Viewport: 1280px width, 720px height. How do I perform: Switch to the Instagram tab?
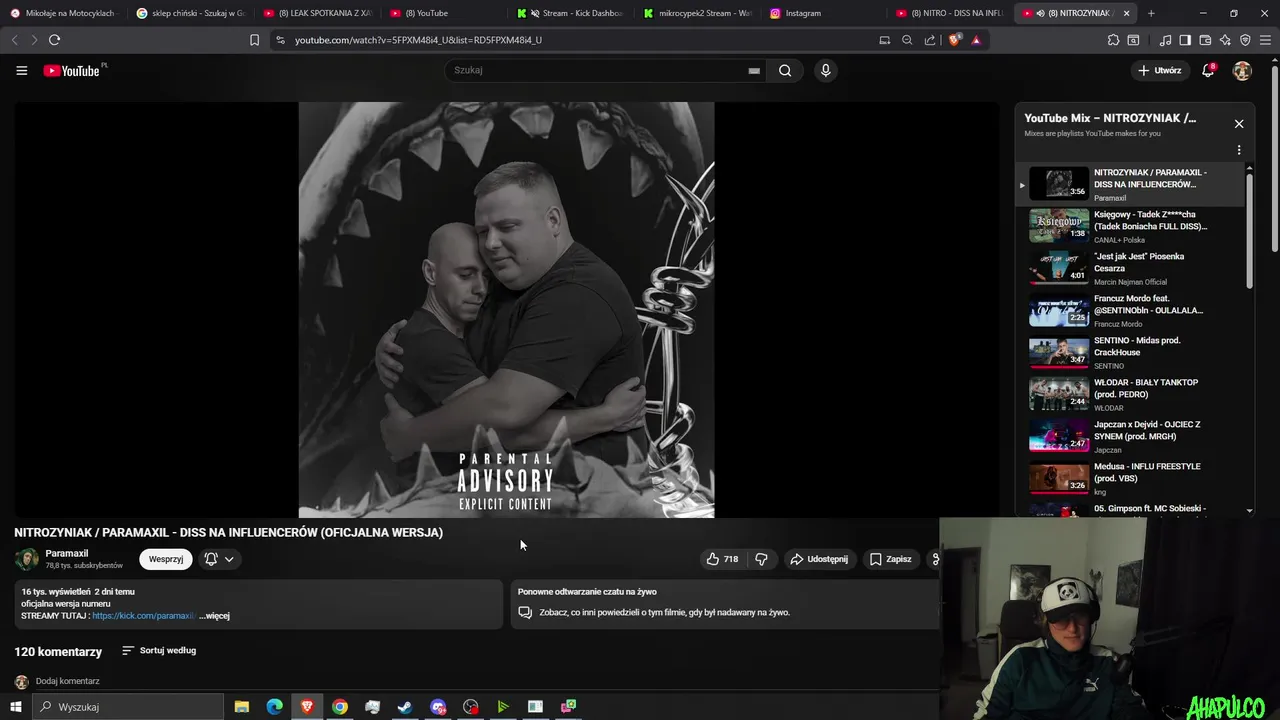824,13
